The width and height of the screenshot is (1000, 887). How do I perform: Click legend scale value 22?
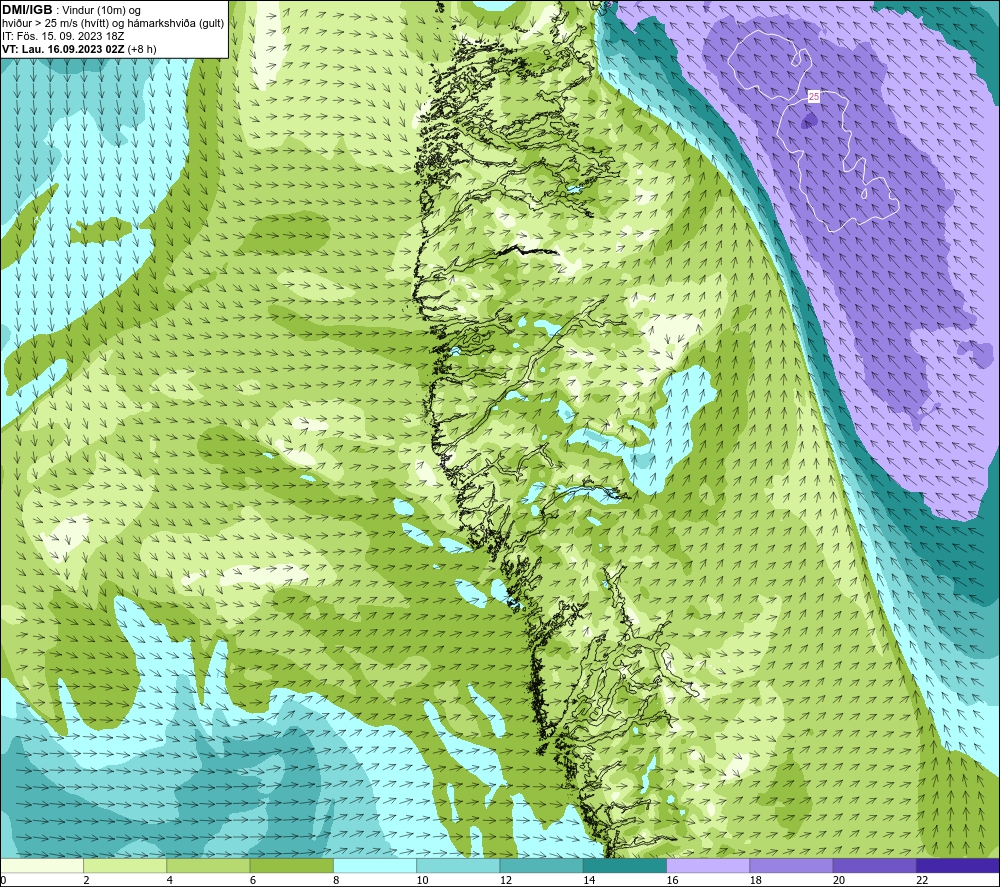coord(922,880)
